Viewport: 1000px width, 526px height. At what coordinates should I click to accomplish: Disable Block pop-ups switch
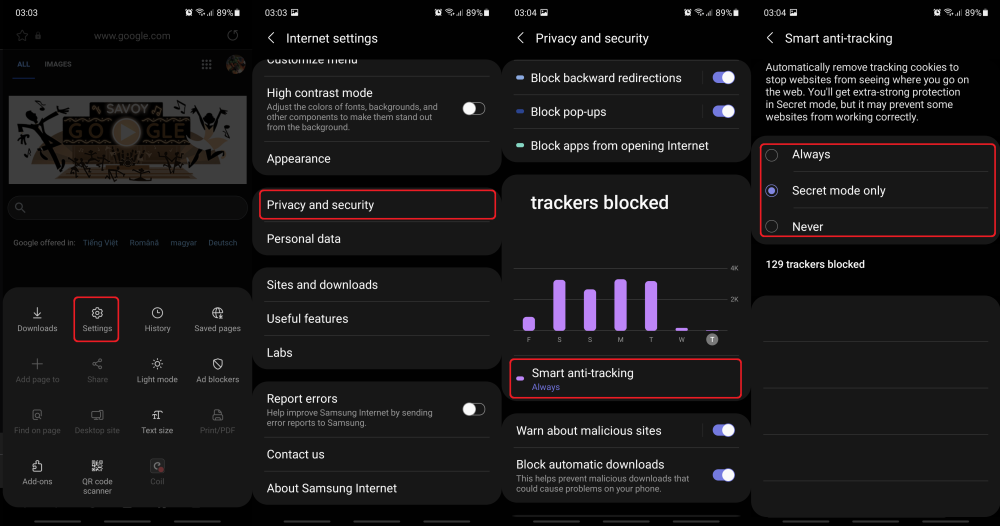(723, 112)
